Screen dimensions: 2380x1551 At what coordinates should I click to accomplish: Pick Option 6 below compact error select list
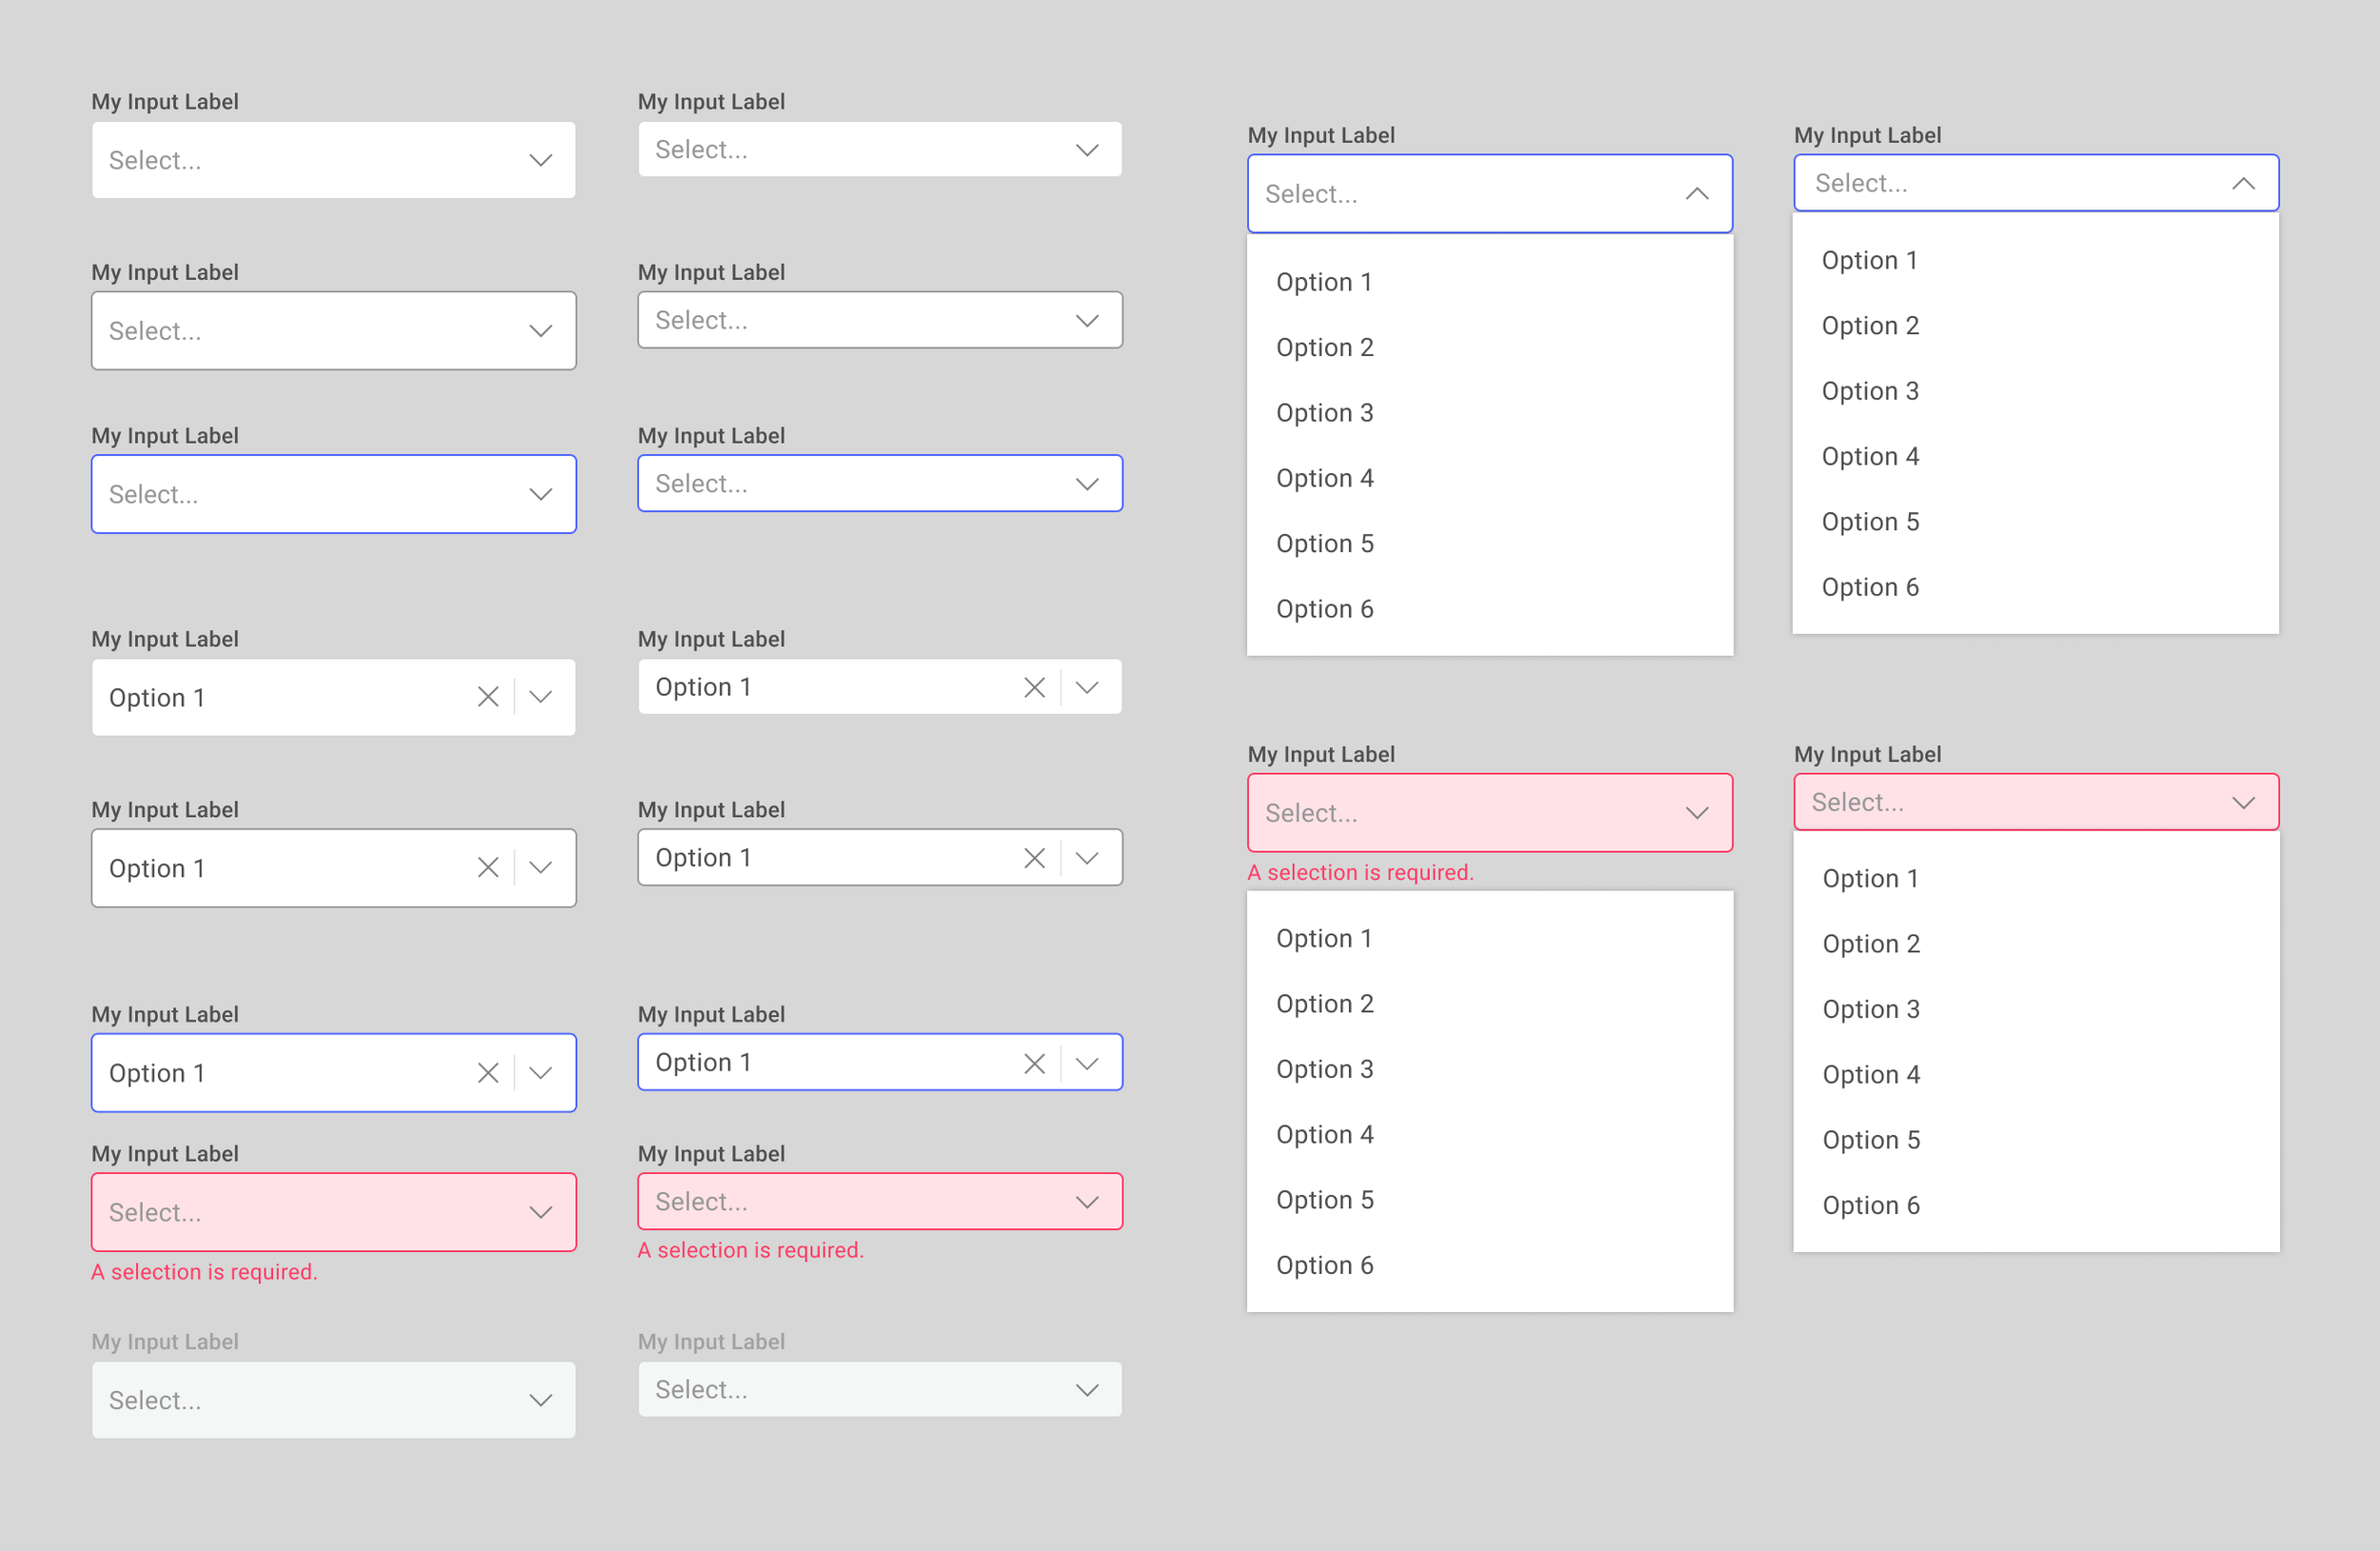[1870, 1205]
